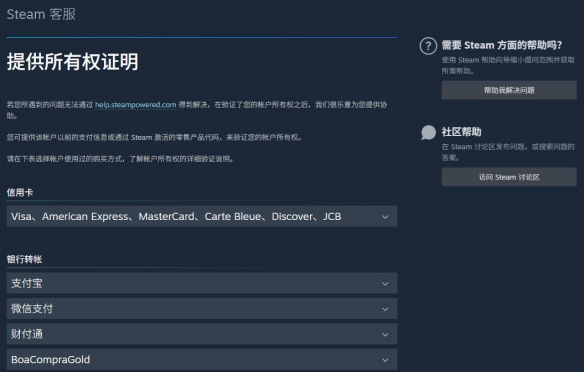
Task: Click the 银行转帐 section label
Action: coord(24,260)
